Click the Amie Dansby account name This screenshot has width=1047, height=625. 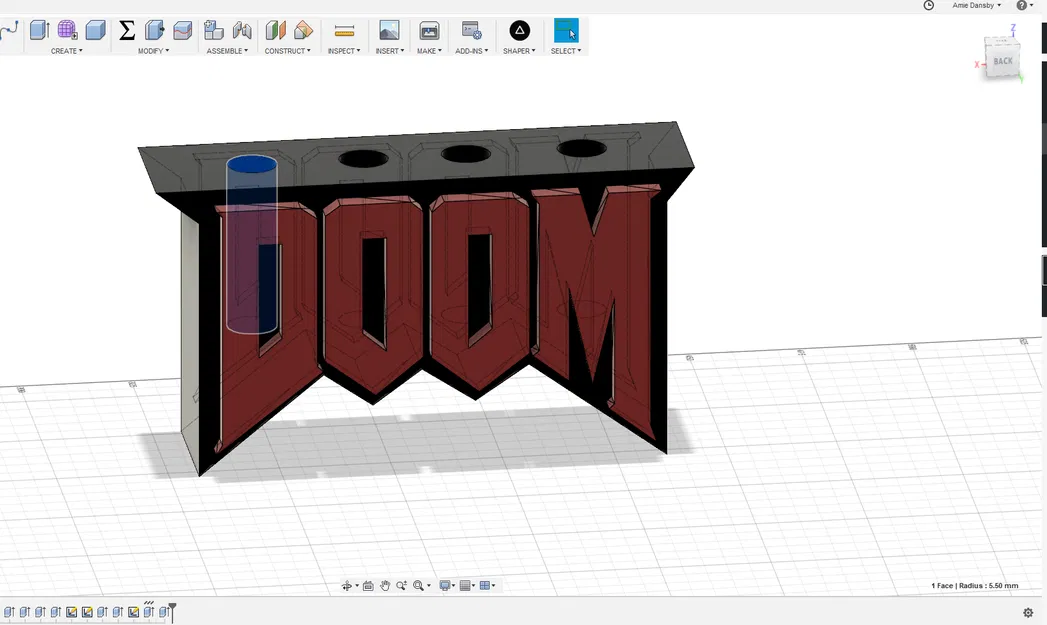click(976, 5)
